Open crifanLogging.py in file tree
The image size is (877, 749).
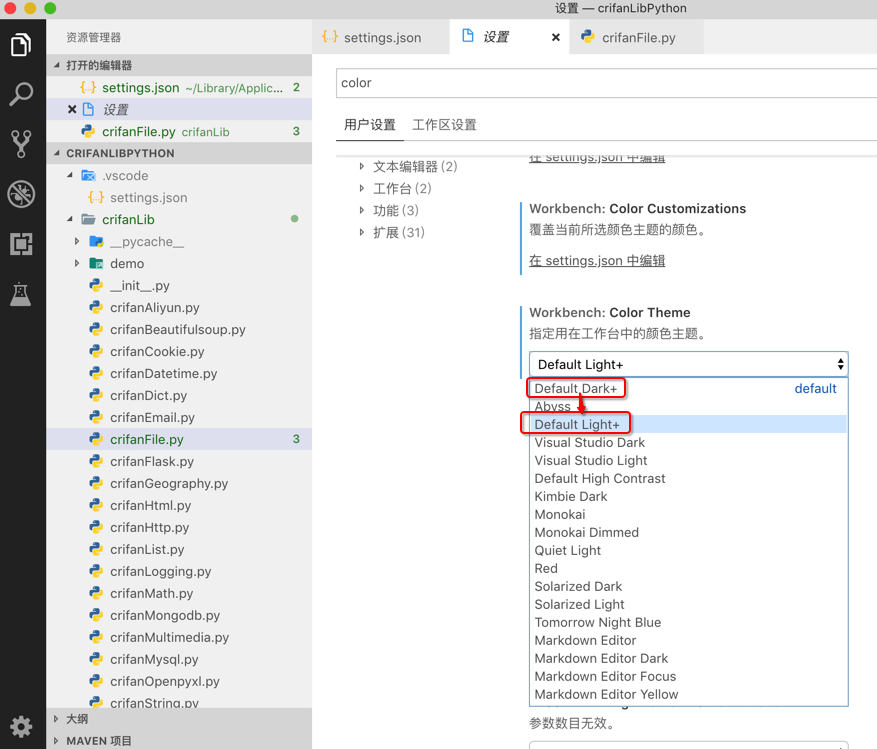(179, 571)
